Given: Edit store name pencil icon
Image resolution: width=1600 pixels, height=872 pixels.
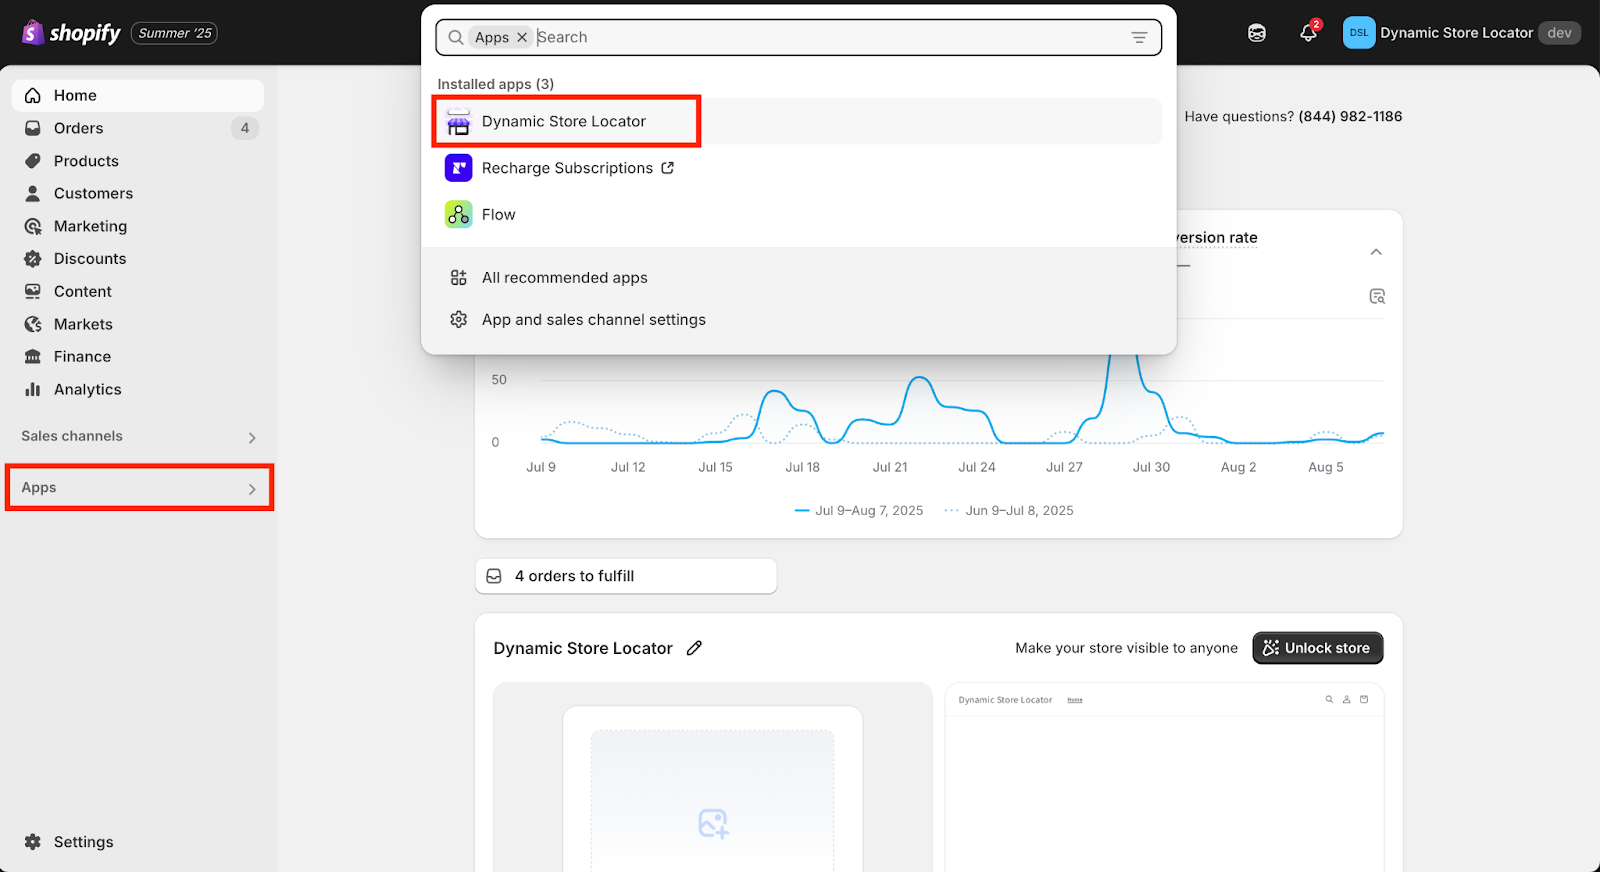Looking at the screenshot, I should tap(694, 648).
